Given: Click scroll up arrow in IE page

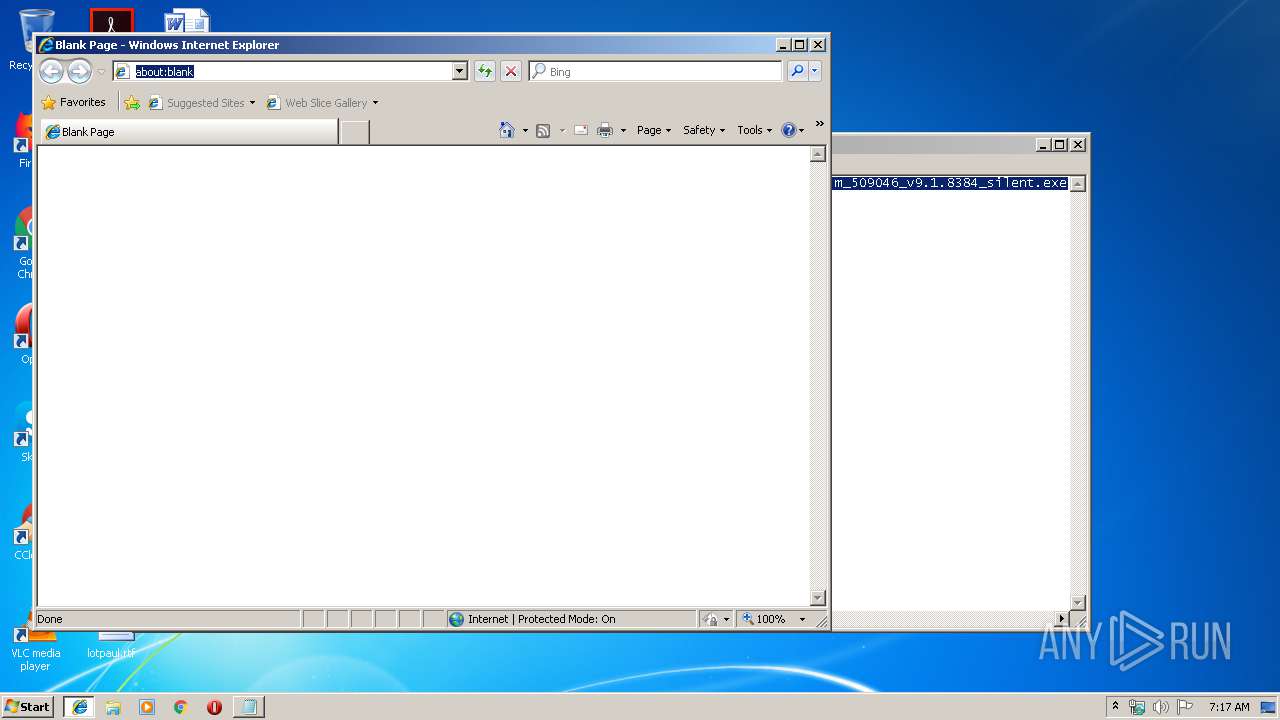Looking at the screenshot, I should [x=817, y=154].
